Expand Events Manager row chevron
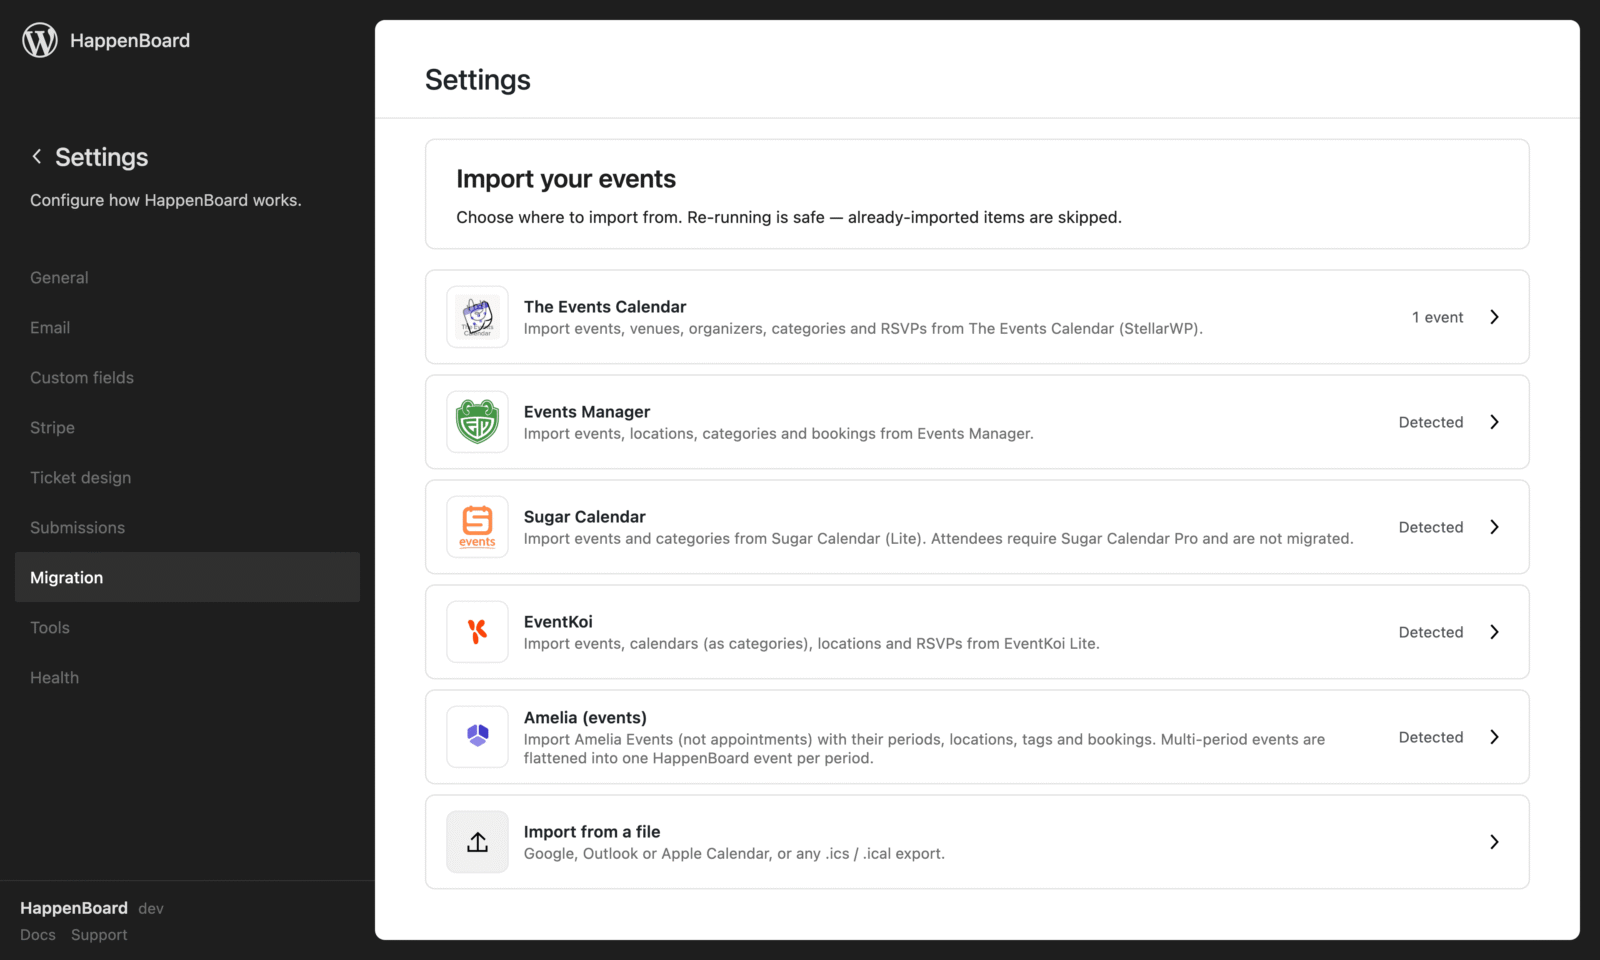Screen dimensions: 1600x960 click(1494, 422)
